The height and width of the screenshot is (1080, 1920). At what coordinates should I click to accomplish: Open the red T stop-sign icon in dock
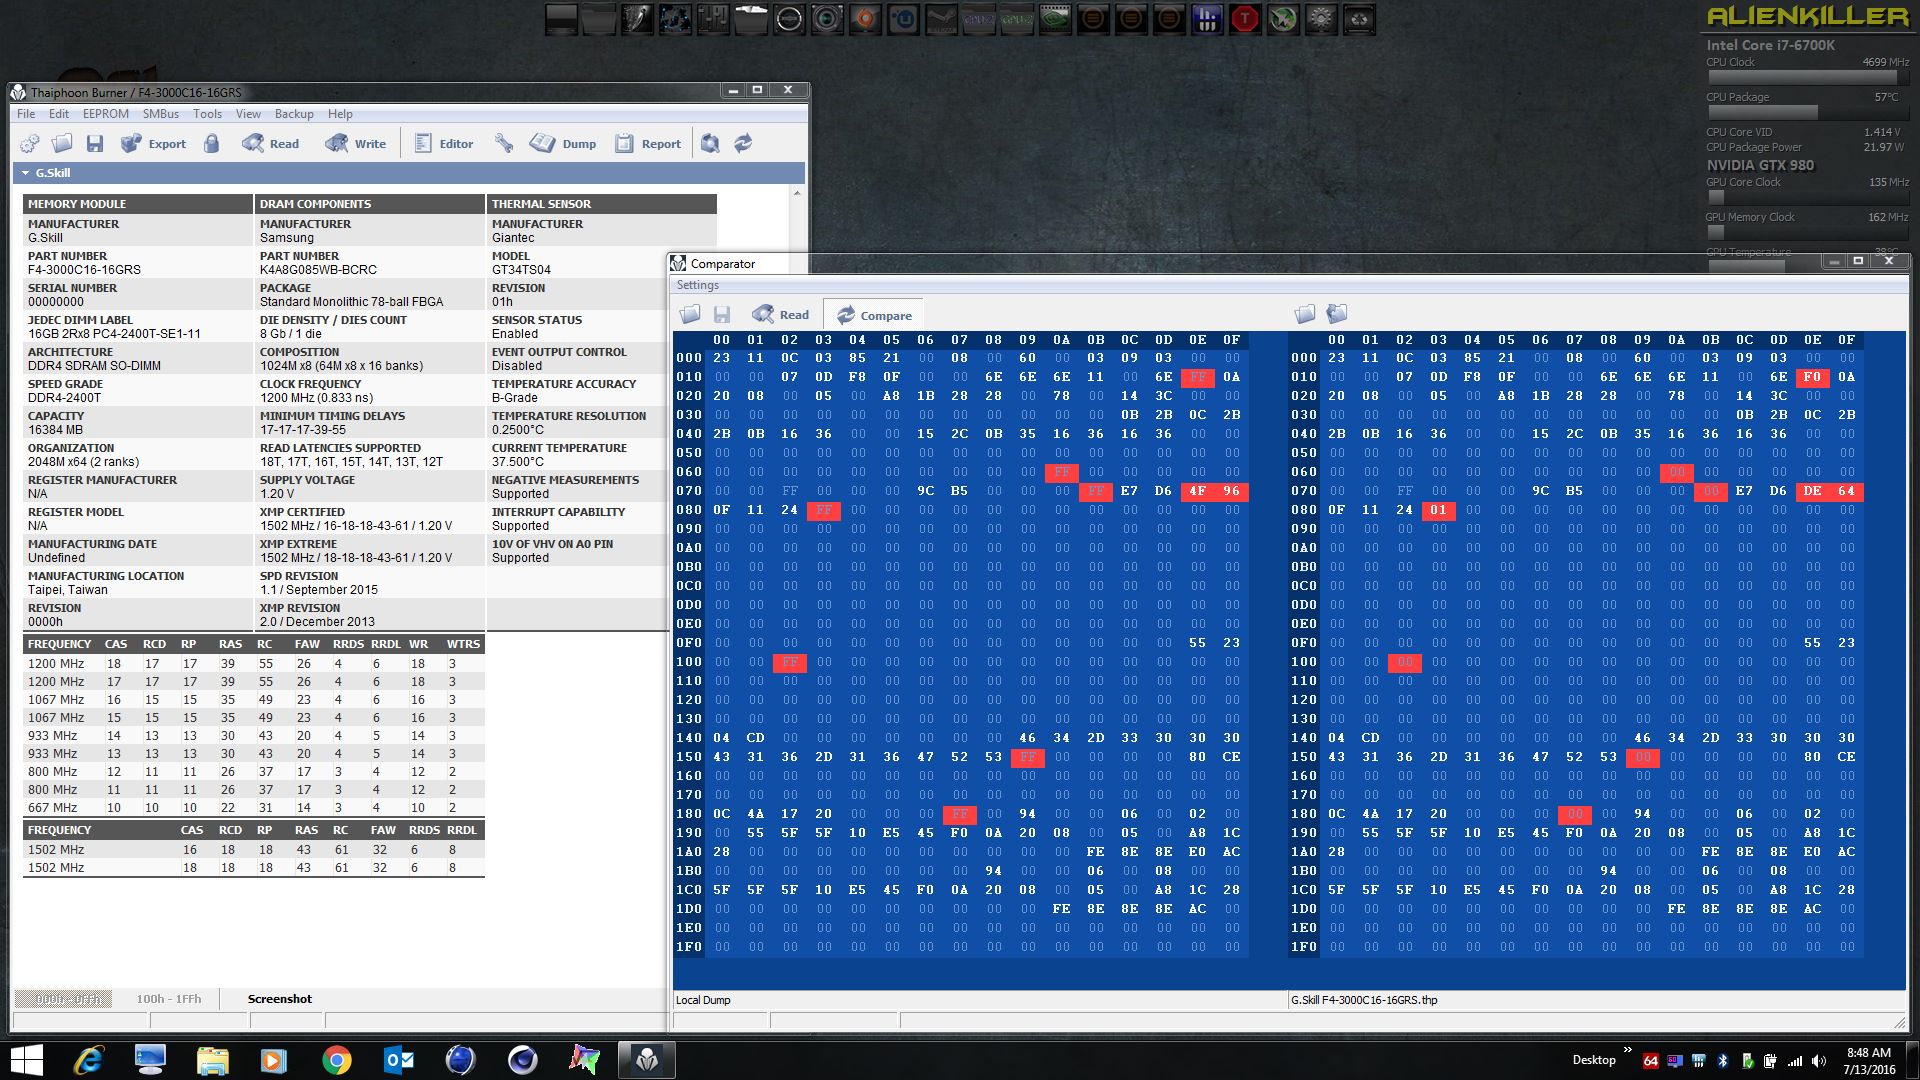1245,19
